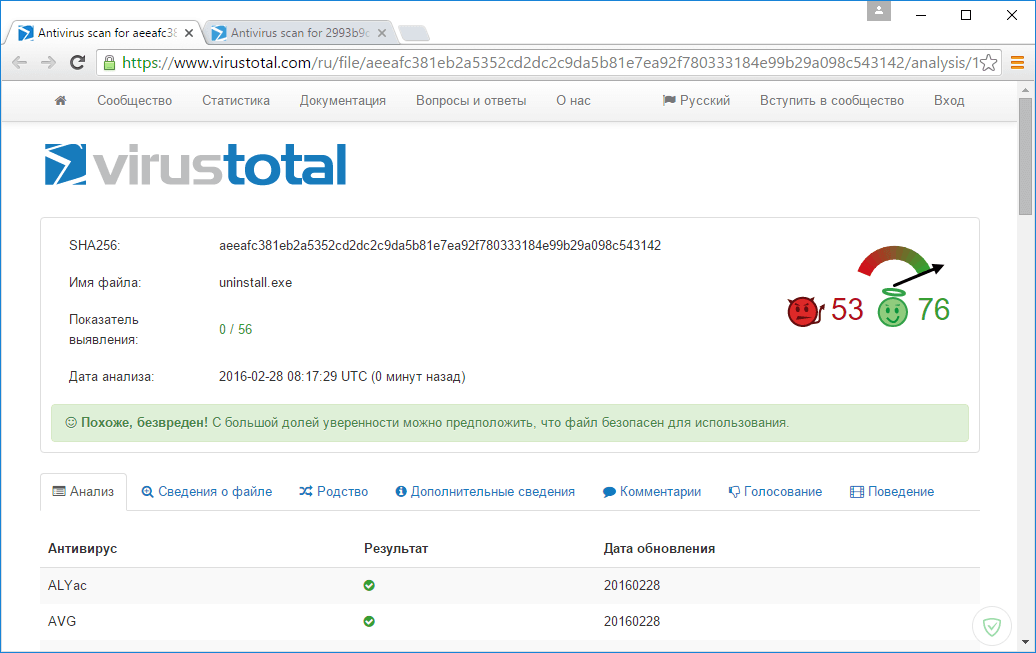The height and width of the screenshot is (653, 1036).
Task: Click Вступить в сообщество link
Action: pyautogui.click(x=832, y=100)
